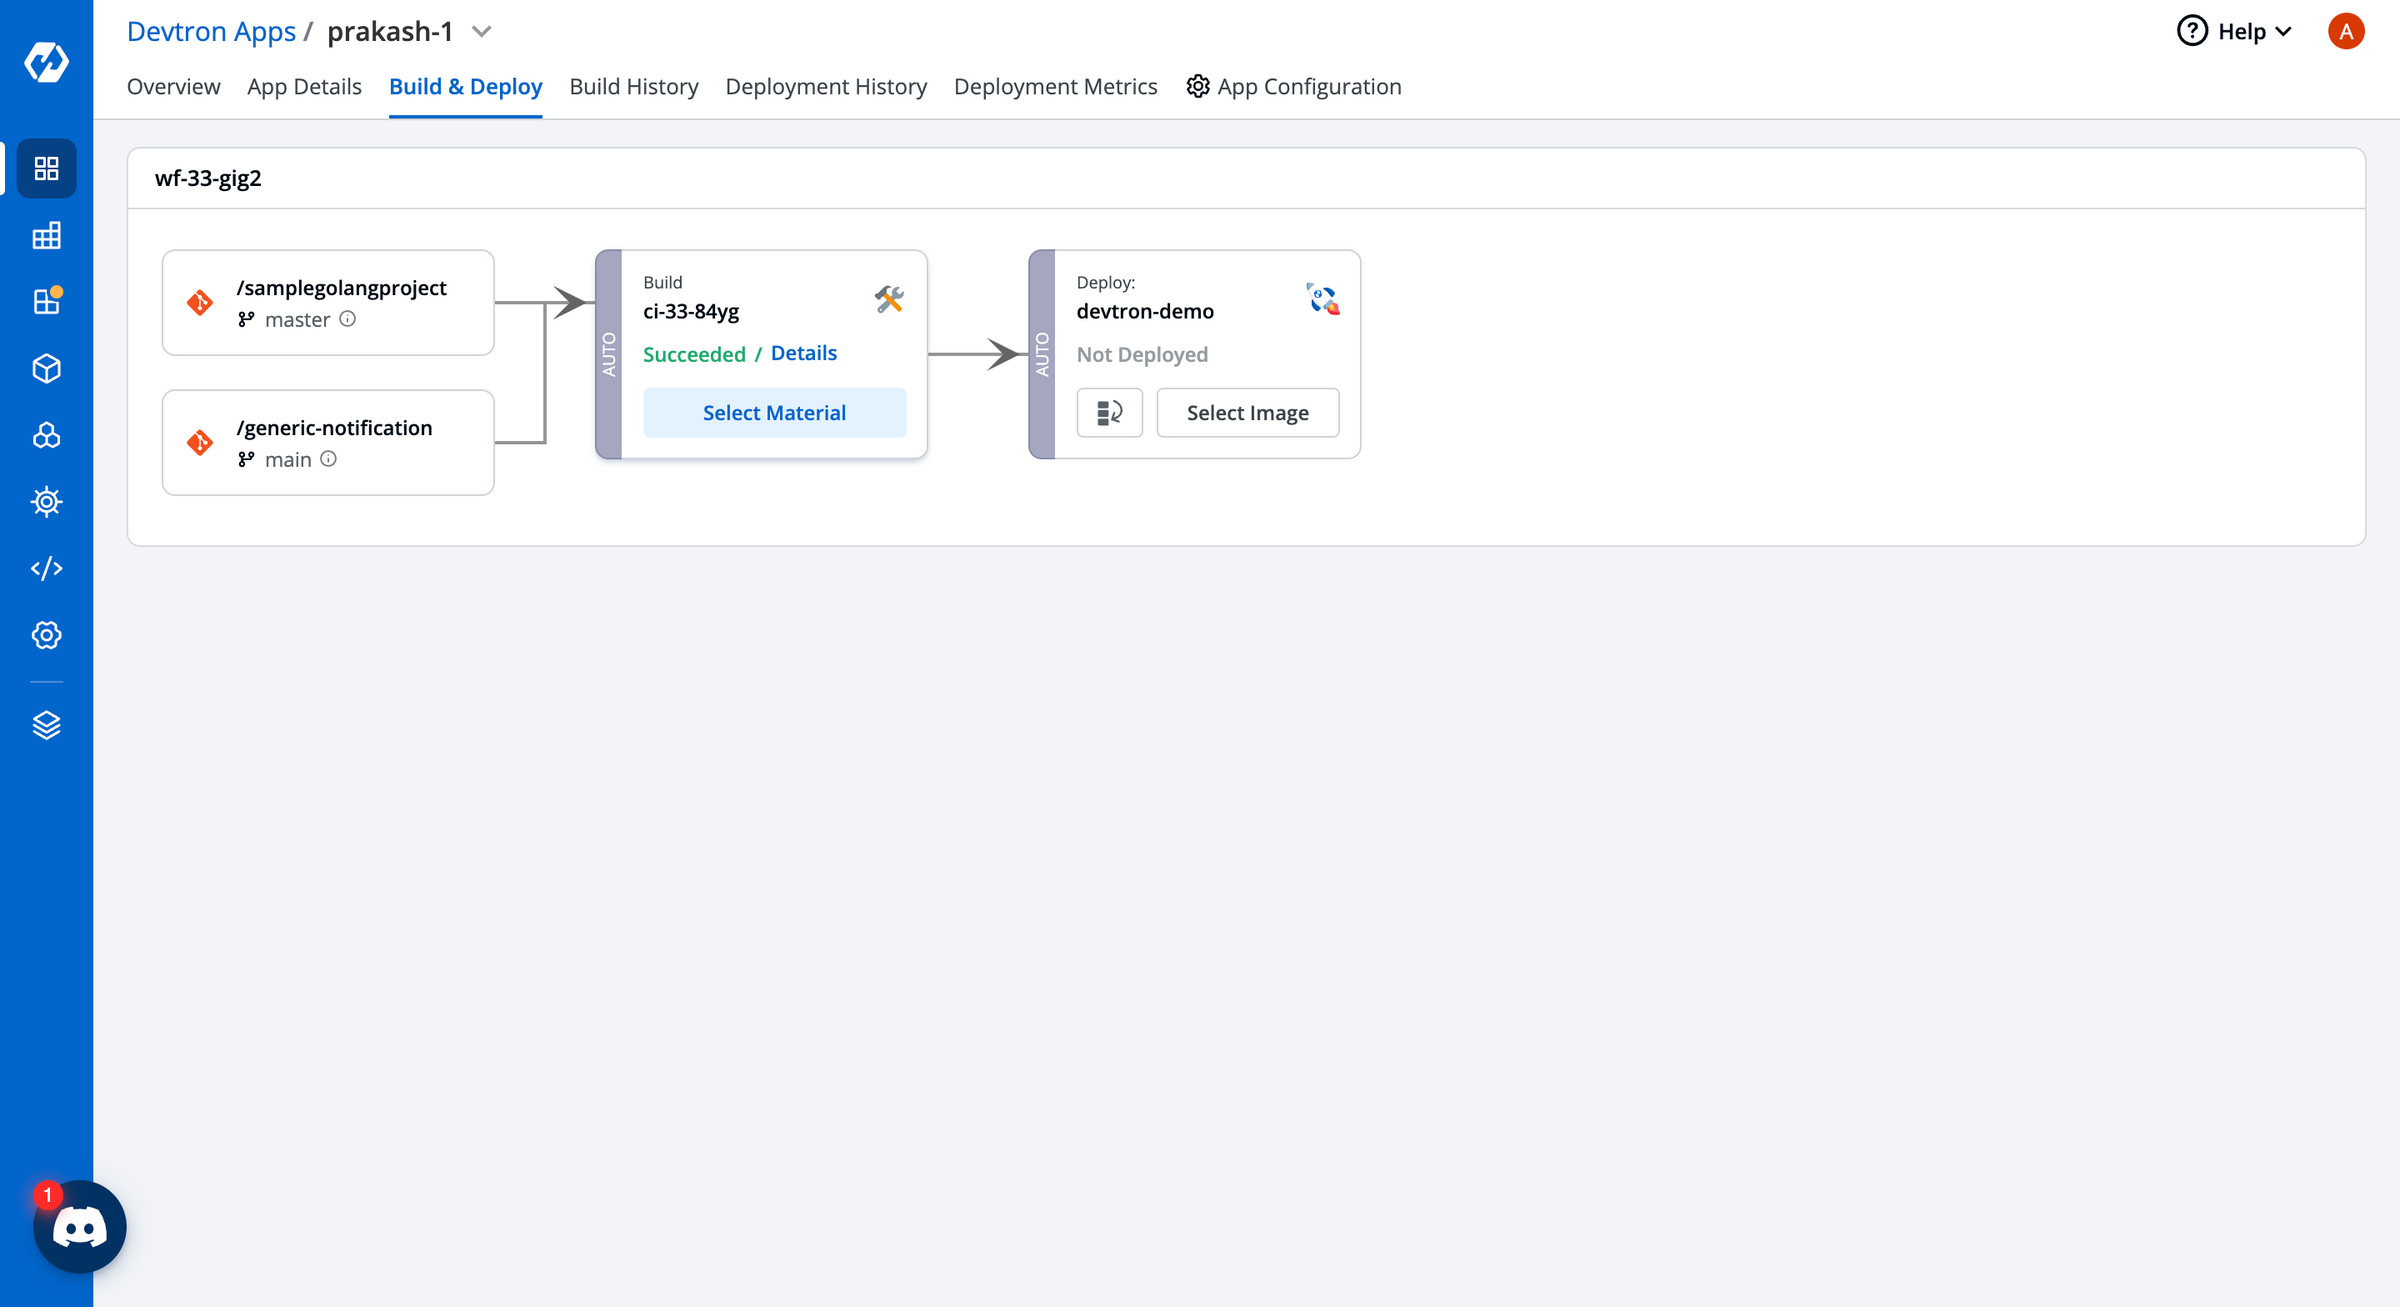2400x1307 pixels.
Task: Expand the prakash-1 app dropdown
Action: (x=481, y=31)
